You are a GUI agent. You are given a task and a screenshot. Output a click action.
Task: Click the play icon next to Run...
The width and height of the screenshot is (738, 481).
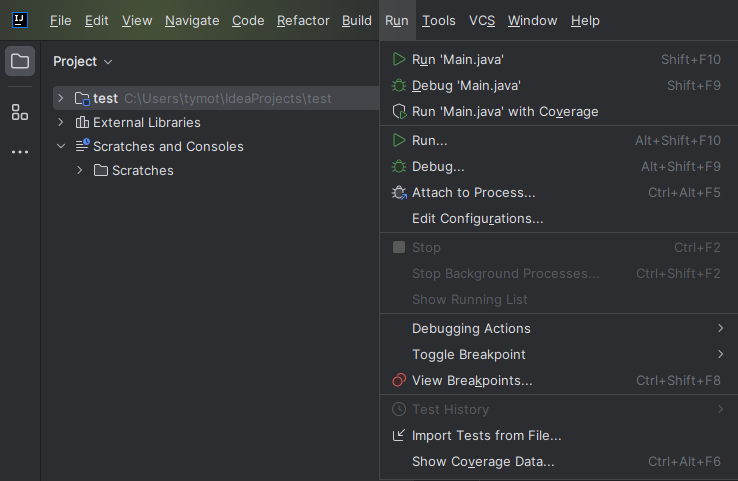[399, 140]
